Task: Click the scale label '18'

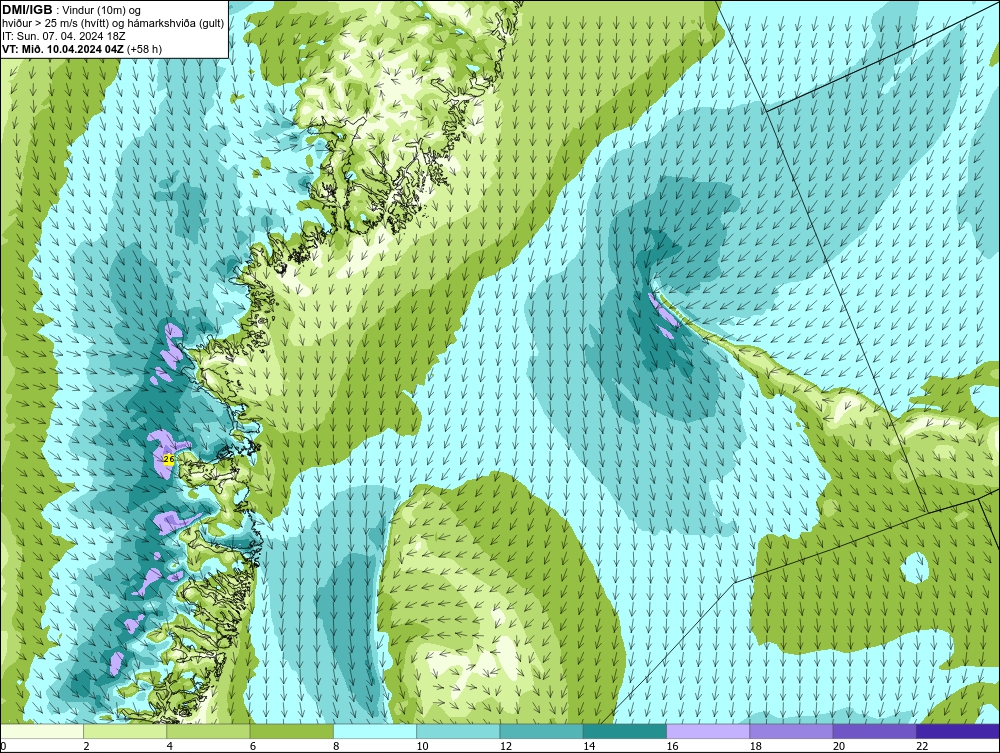Action: tap(755, 747)
